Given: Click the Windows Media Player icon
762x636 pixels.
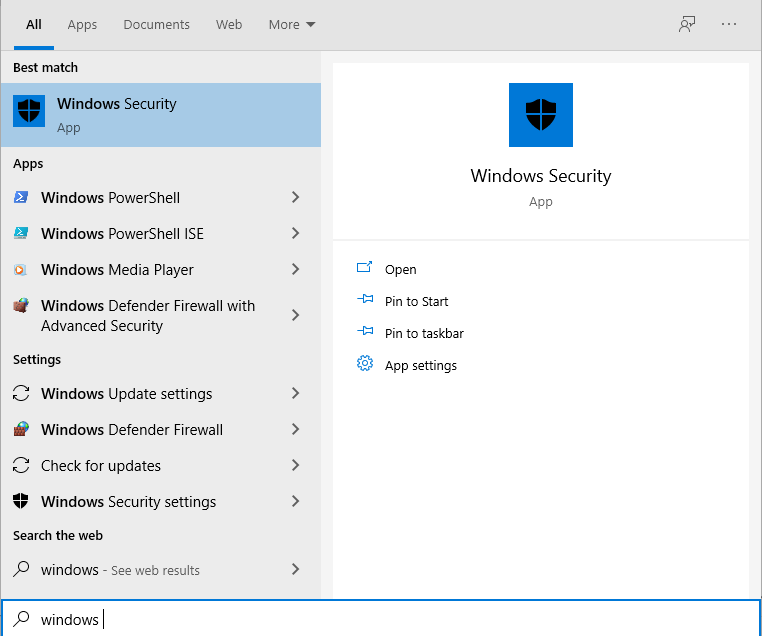Looking at the screenshot, I should 21,270.
